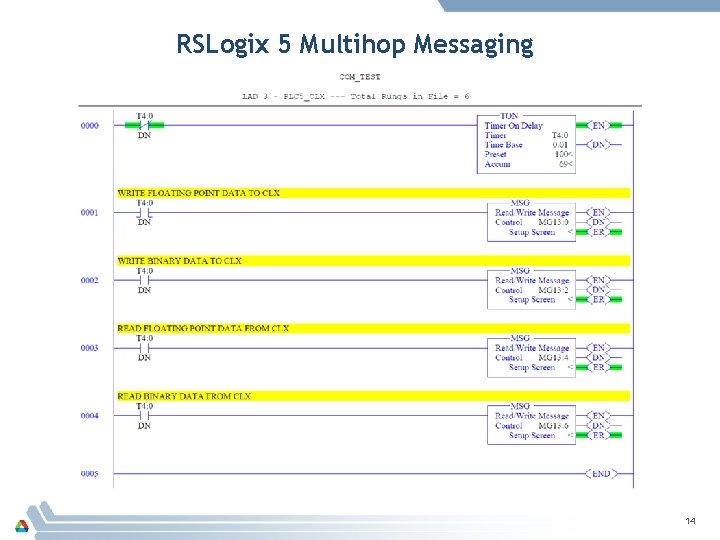Viewport: 720px width, 540px height.
Task: Click the LAD 3 - PLC5_CLX file header line
Action: [x=355, y=96]
